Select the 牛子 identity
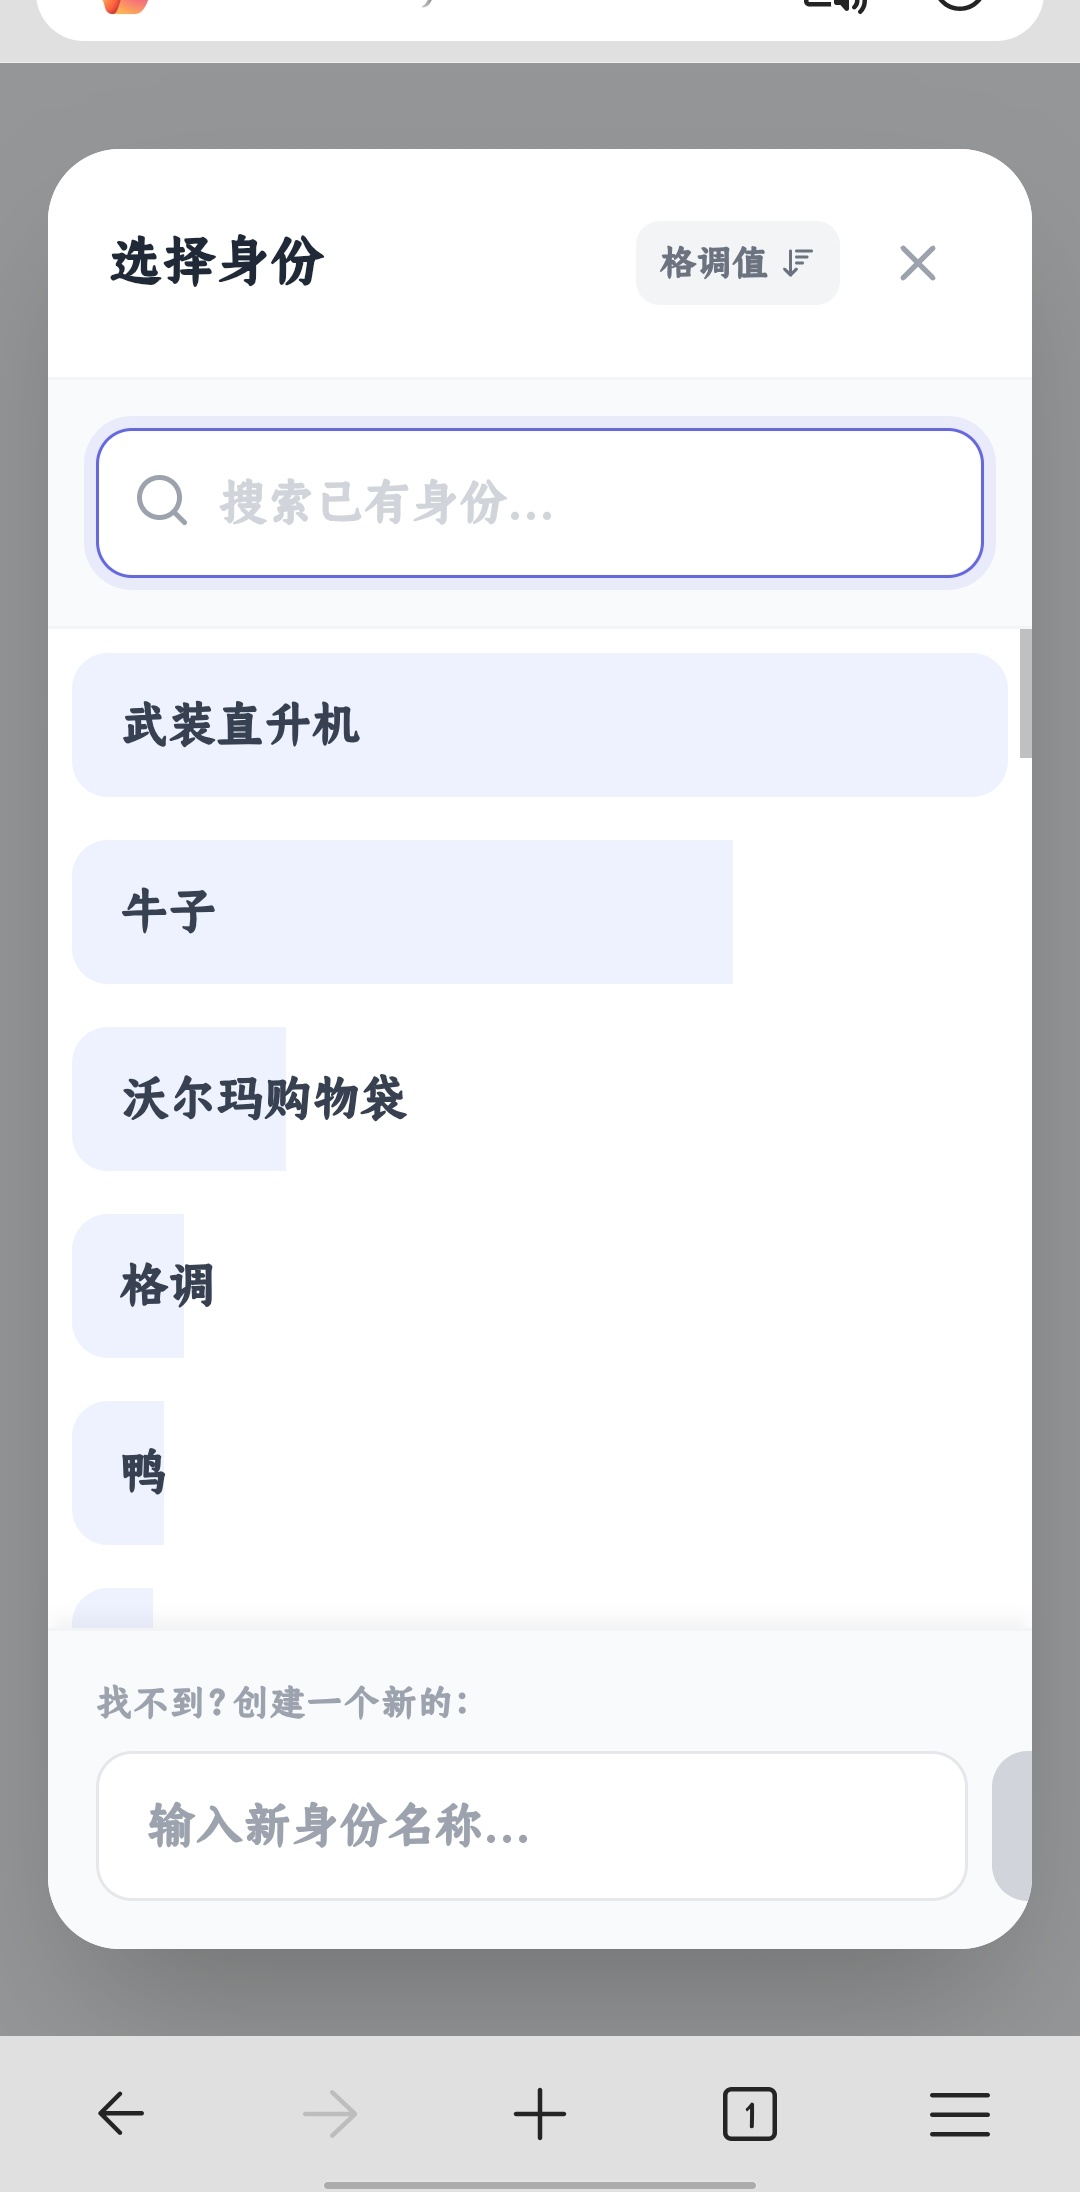 [x=400, y=912]
